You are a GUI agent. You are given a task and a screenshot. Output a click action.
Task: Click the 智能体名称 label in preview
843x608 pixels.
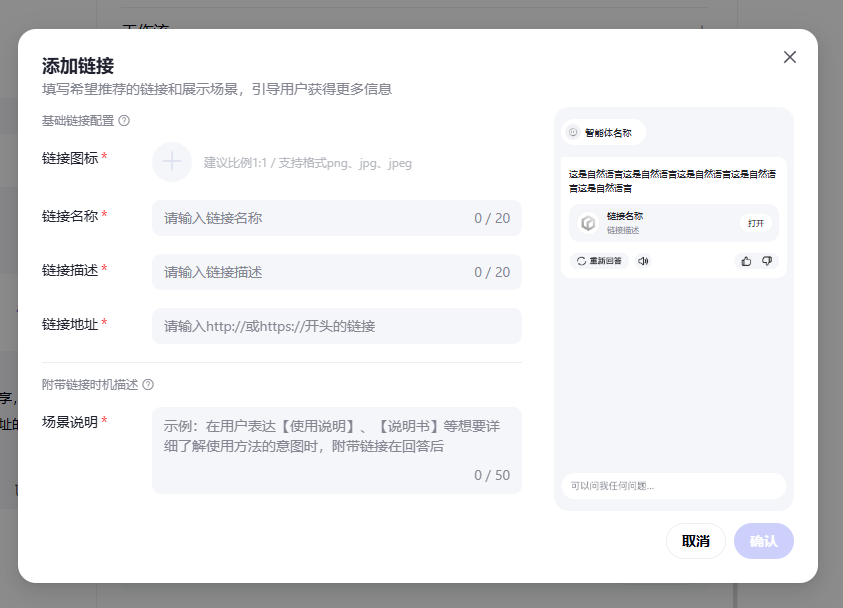609,132
